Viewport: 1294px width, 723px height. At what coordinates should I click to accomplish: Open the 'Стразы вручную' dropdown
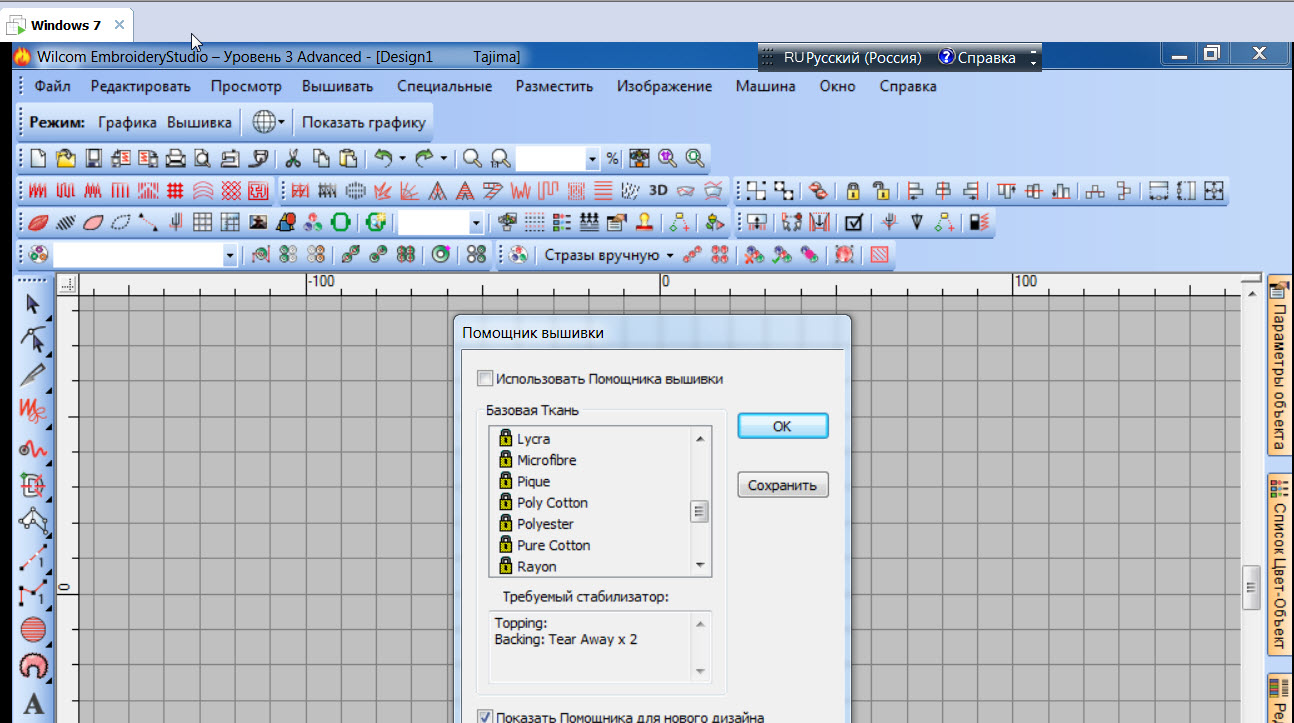670,255
